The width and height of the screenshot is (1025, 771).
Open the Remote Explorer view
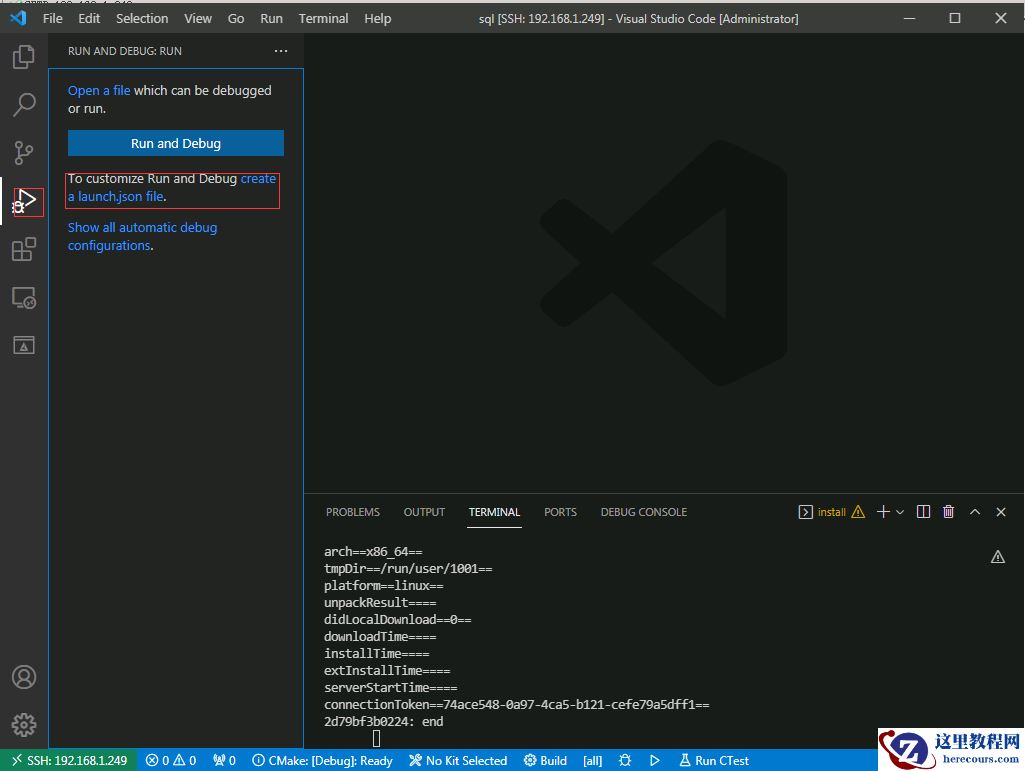tap(24, 297)
